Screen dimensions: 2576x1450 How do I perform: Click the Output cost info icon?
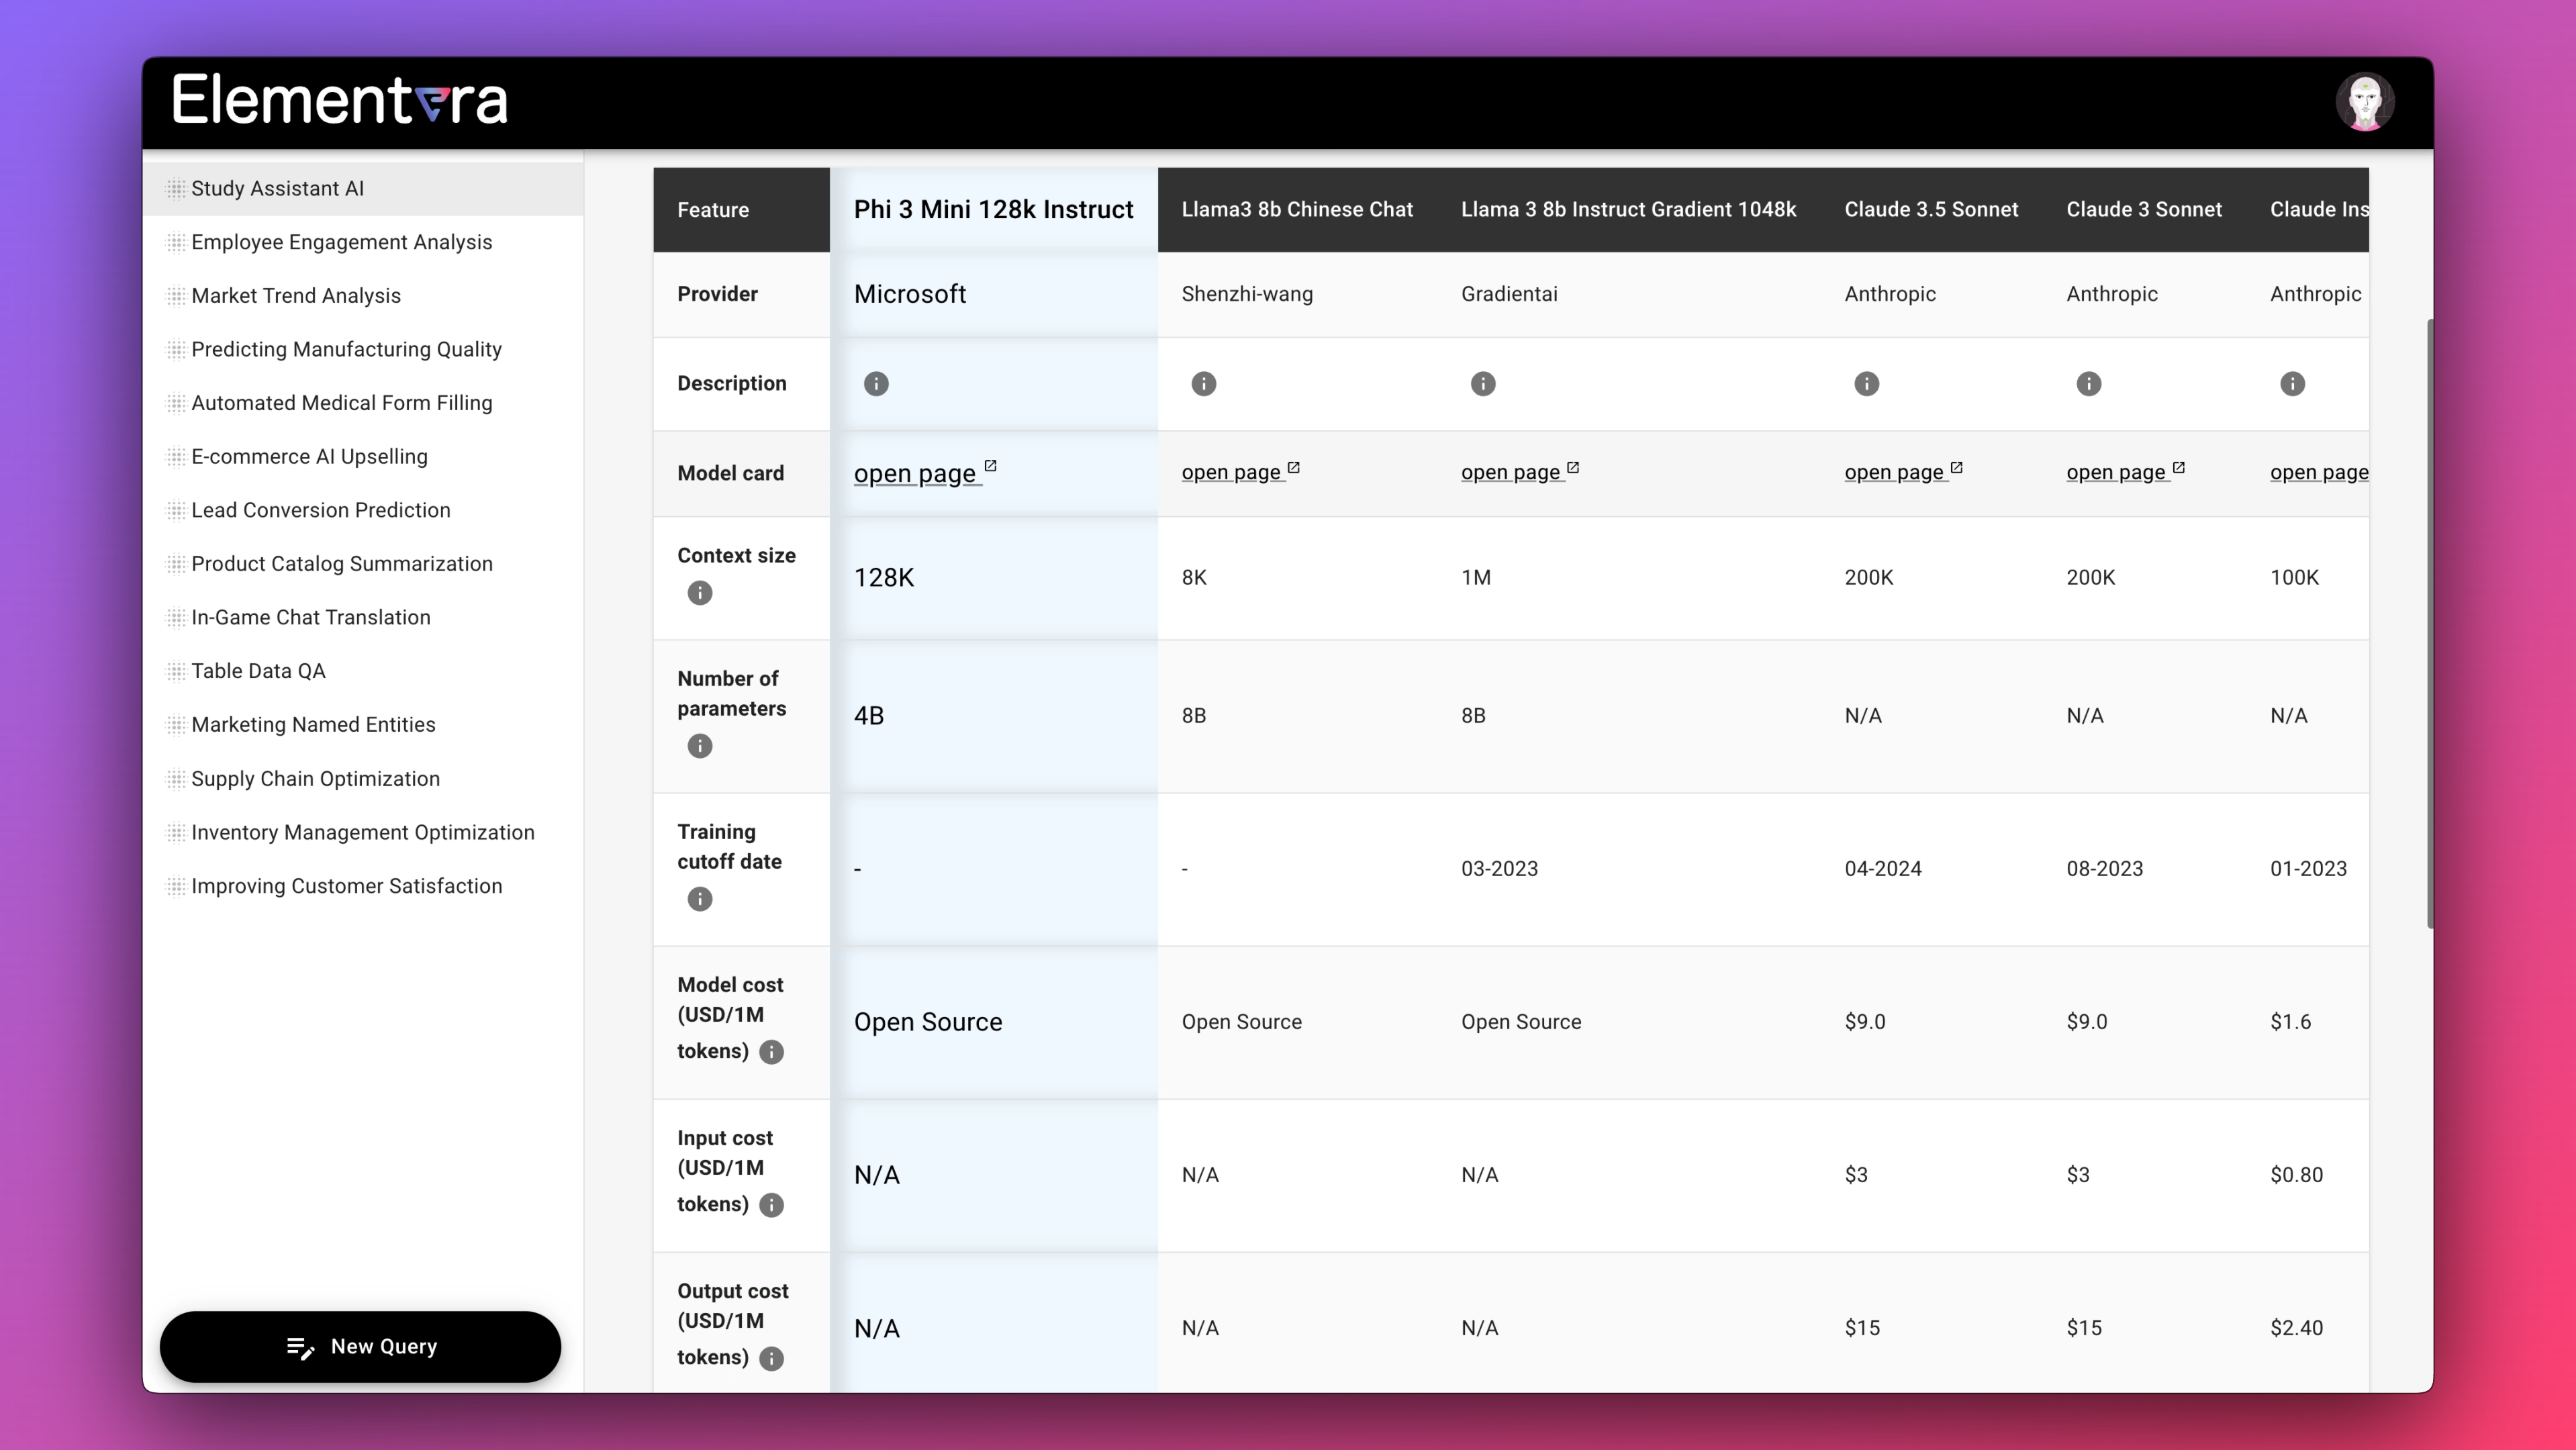click(771, 1358)
